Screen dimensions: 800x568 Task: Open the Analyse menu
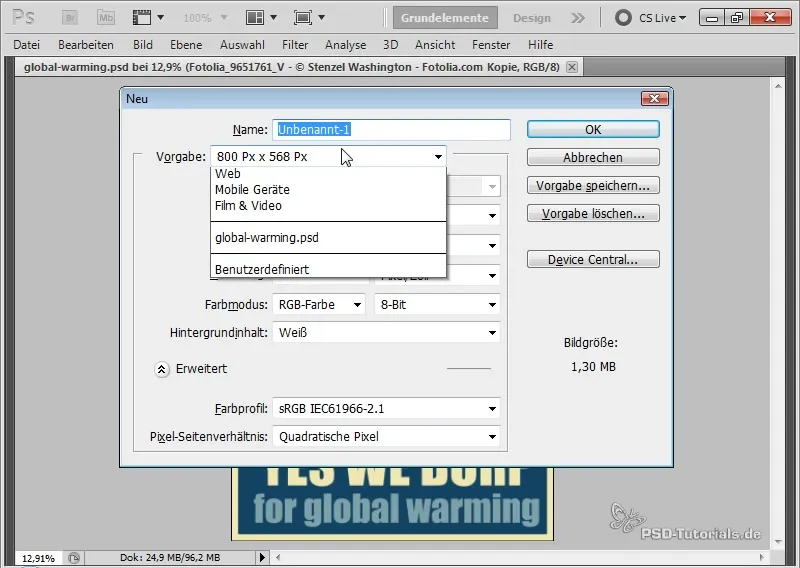coord(345,45)
